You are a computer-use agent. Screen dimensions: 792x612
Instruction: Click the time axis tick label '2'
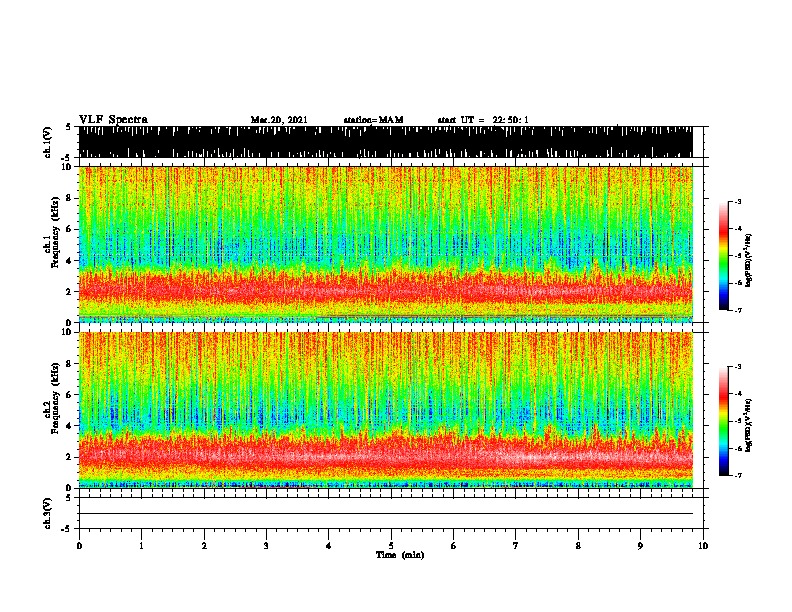(x=204, y=546)
